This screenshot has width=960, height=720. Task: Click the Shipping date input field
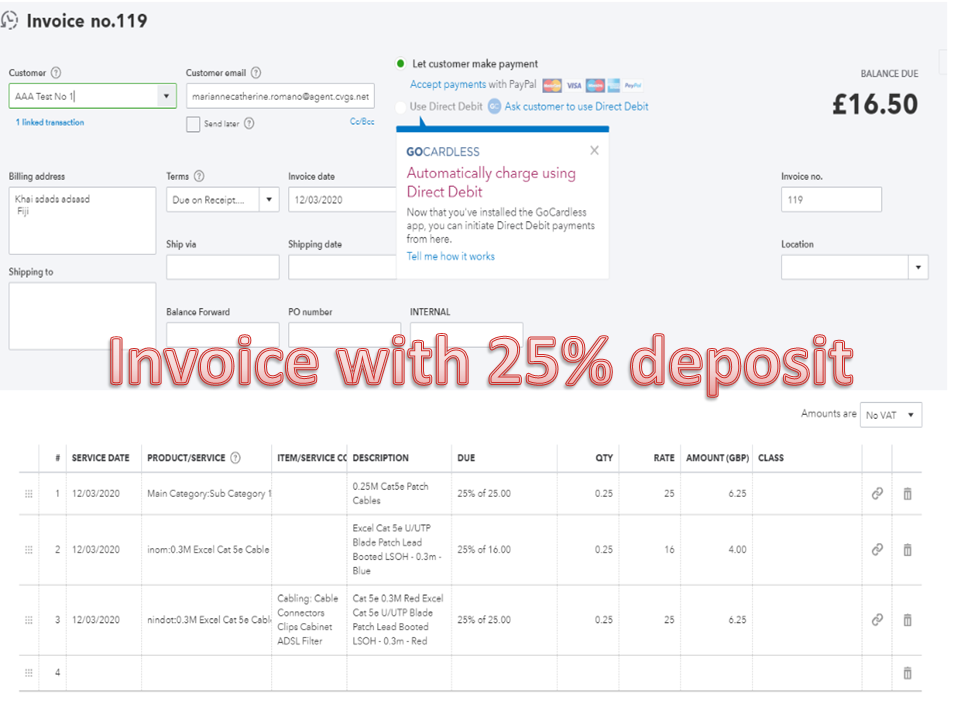[x=342, y=268]
